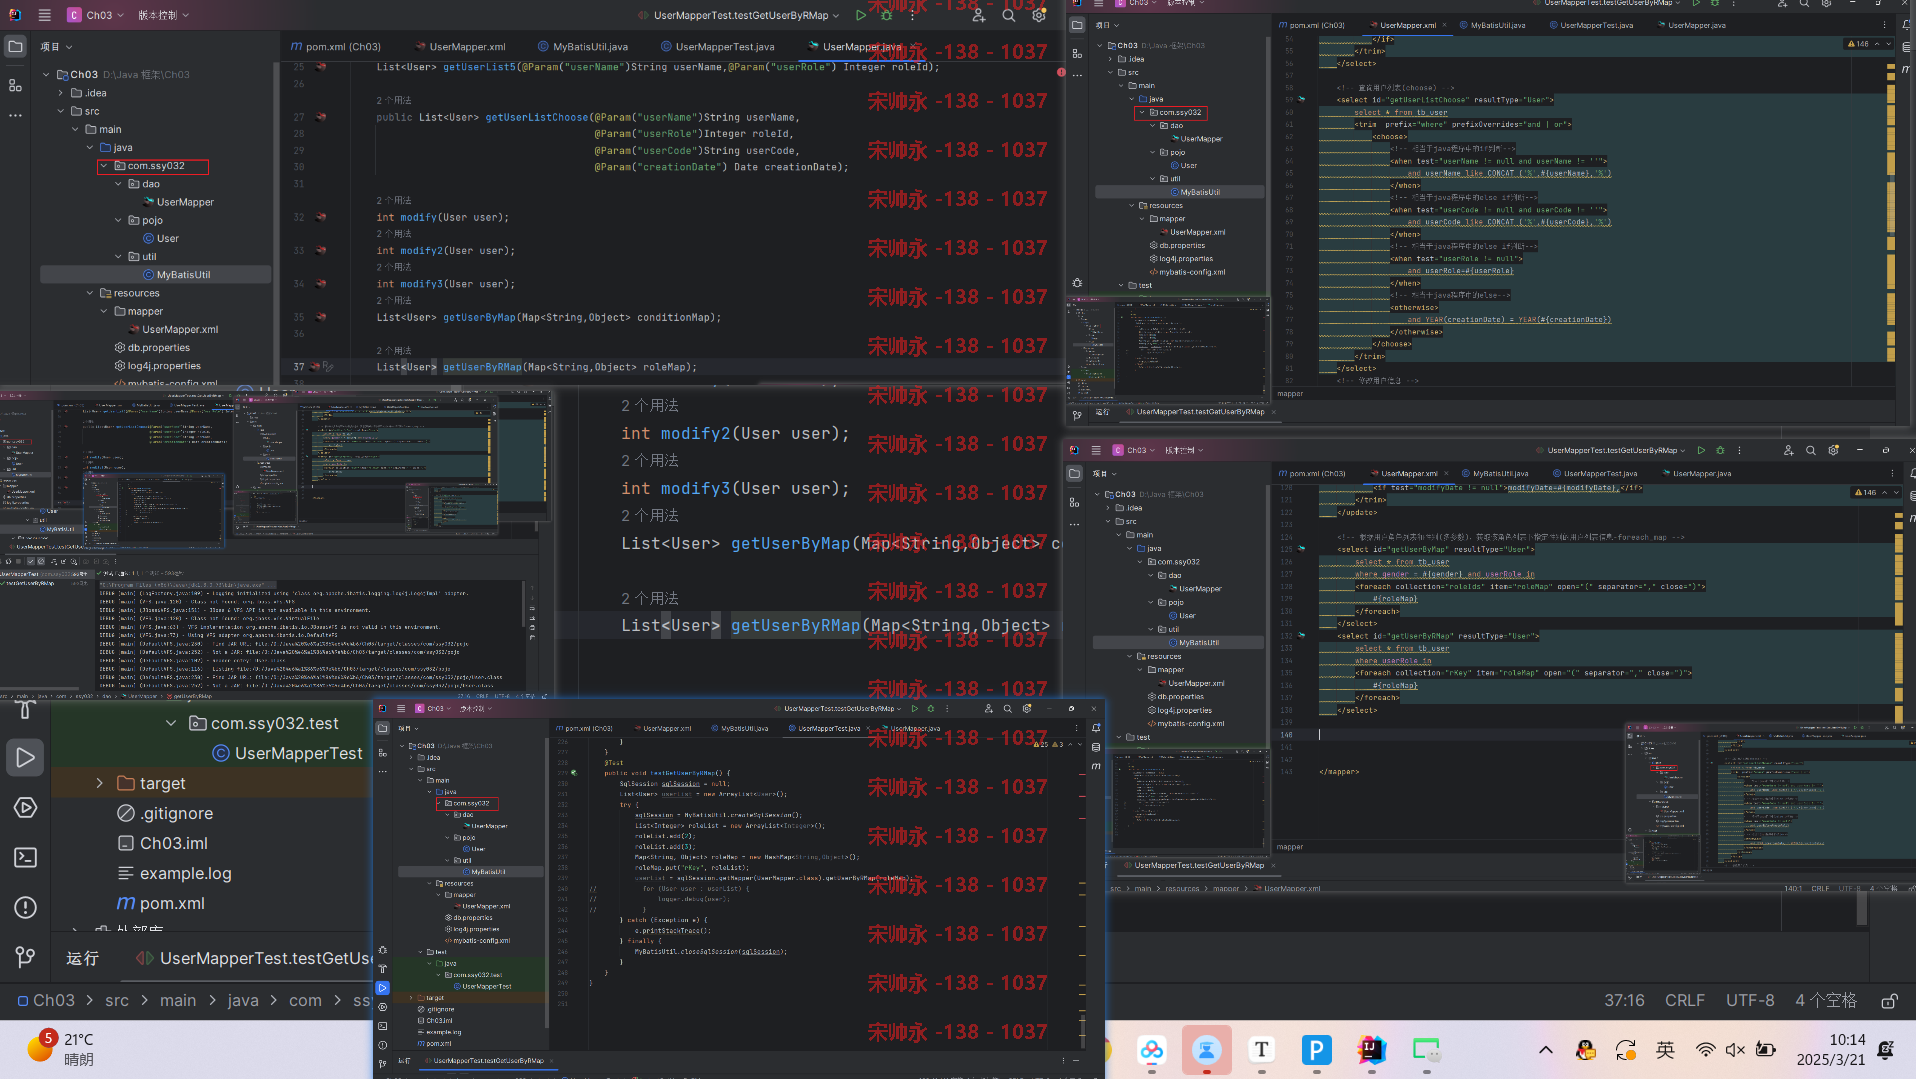Toggle the enlarged Services tool window button
This screenshot has height=1079, width=1916.
[x=26, y=808]
